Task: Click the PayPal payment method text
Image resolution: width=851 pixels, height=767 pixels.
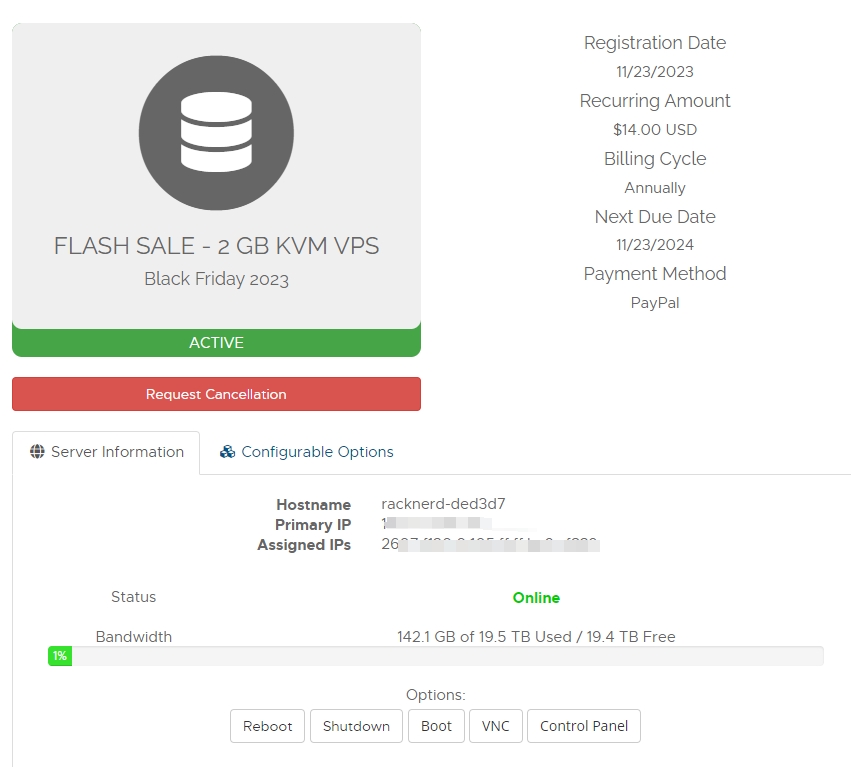Action: [x=655, y=303]
